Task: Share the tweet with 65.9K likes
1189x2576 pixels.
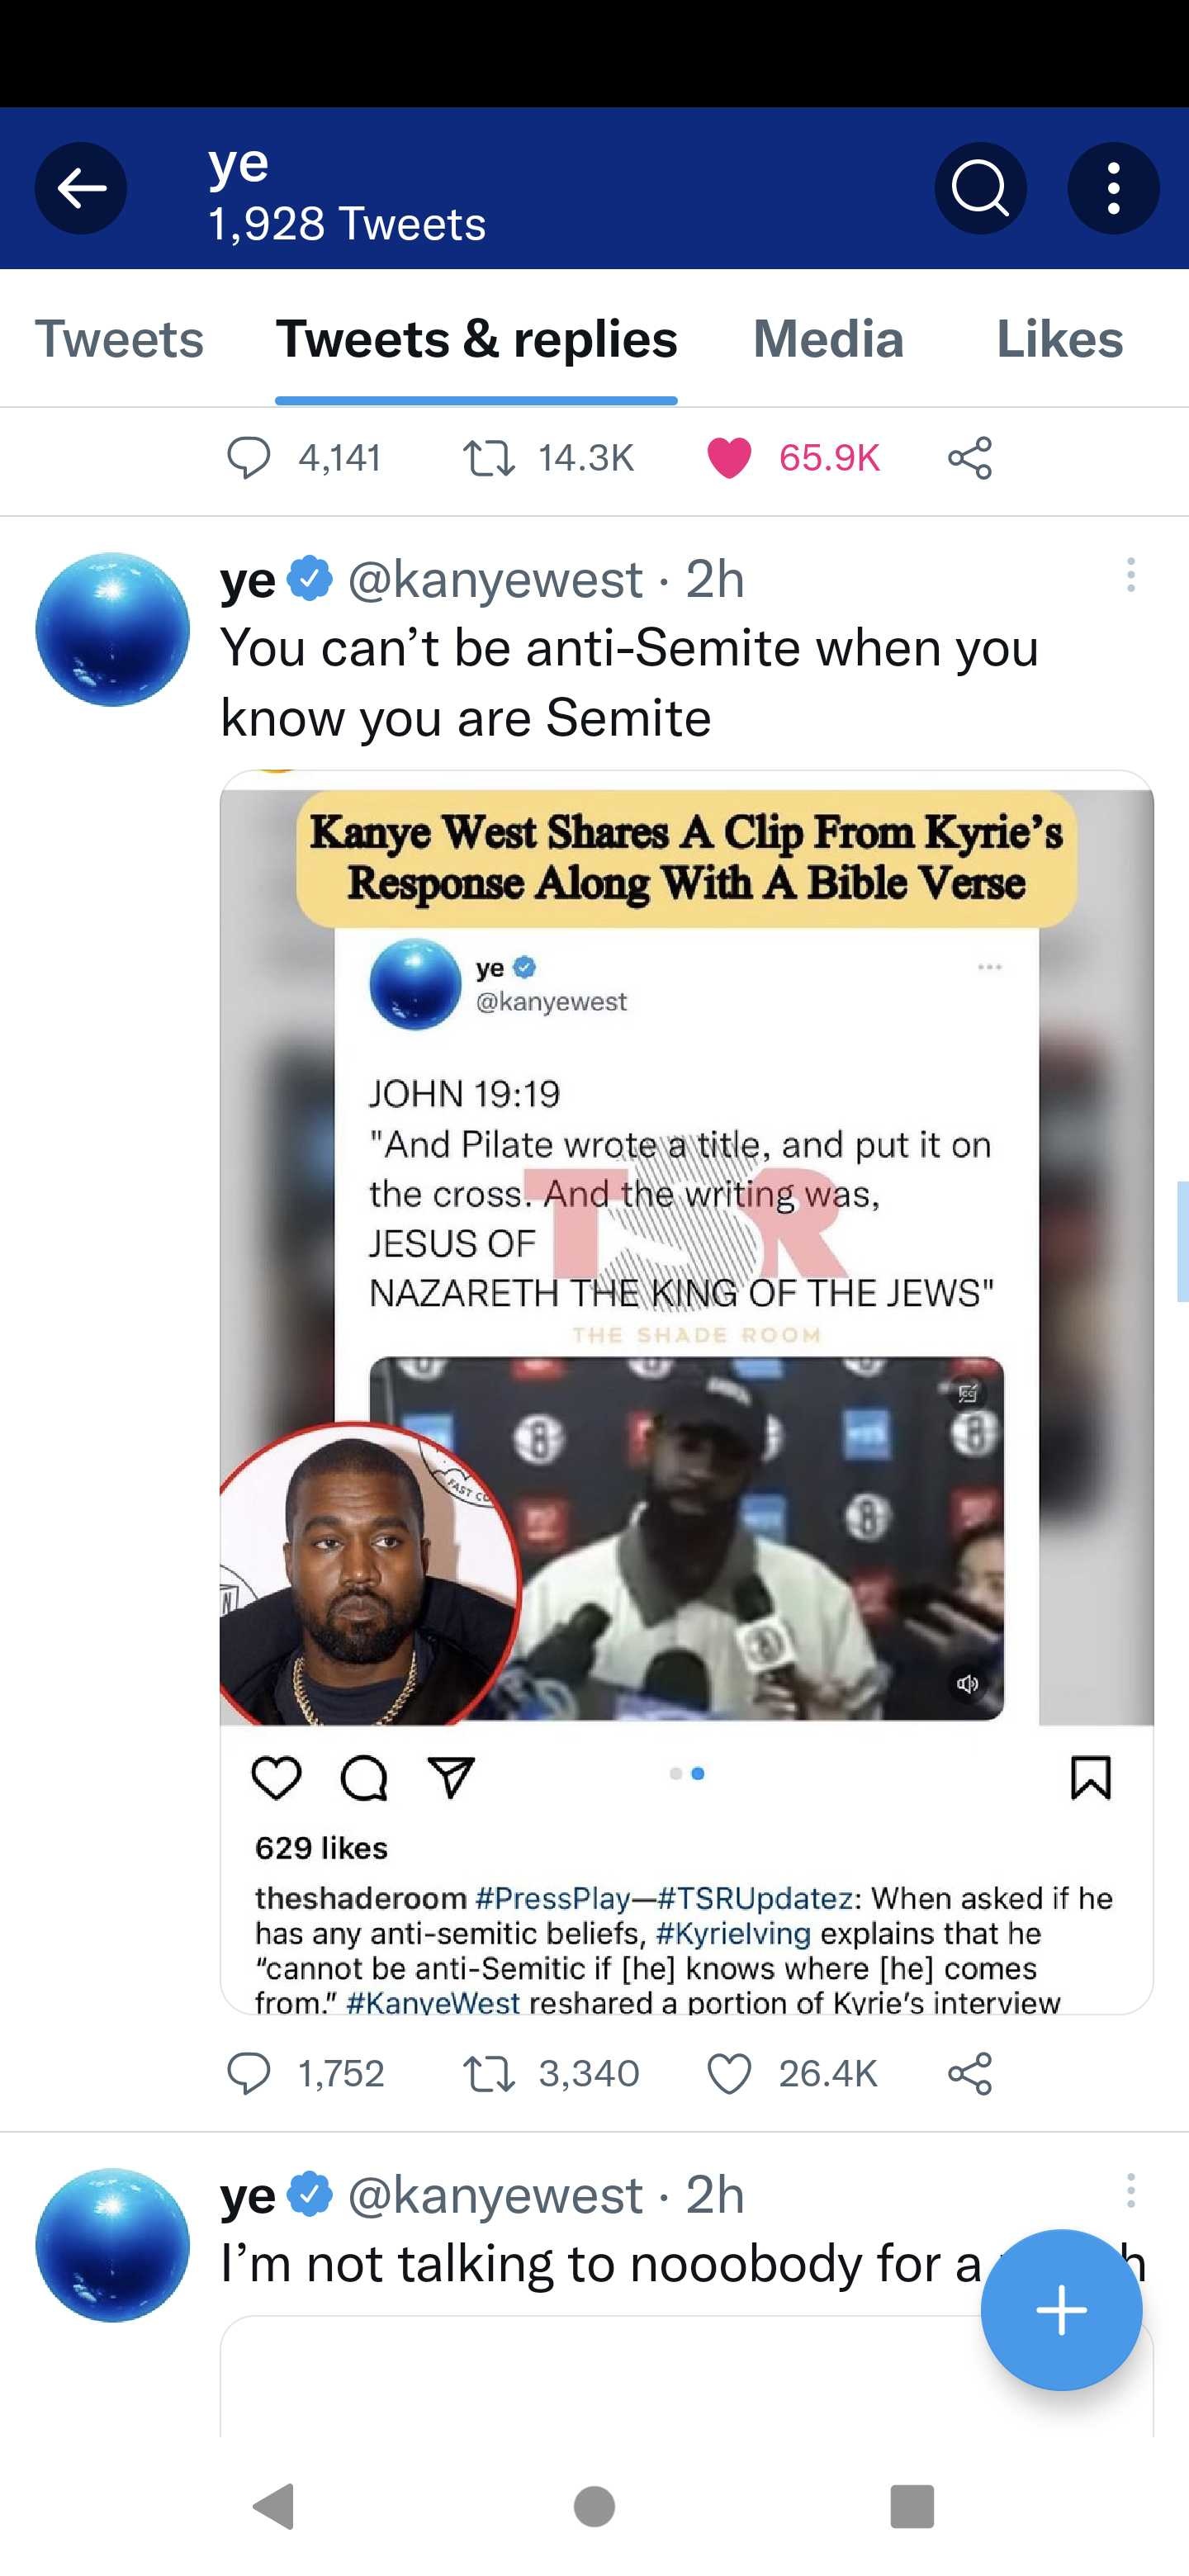Action: click(970, 458)
